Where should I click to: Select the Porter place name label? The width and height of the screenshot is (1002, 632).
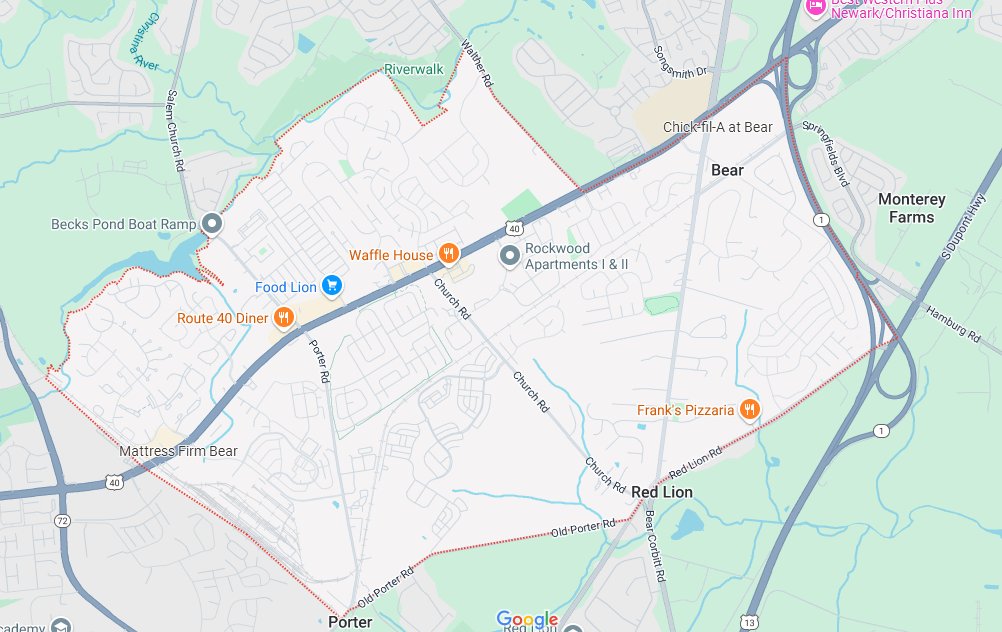pos(350,622)
